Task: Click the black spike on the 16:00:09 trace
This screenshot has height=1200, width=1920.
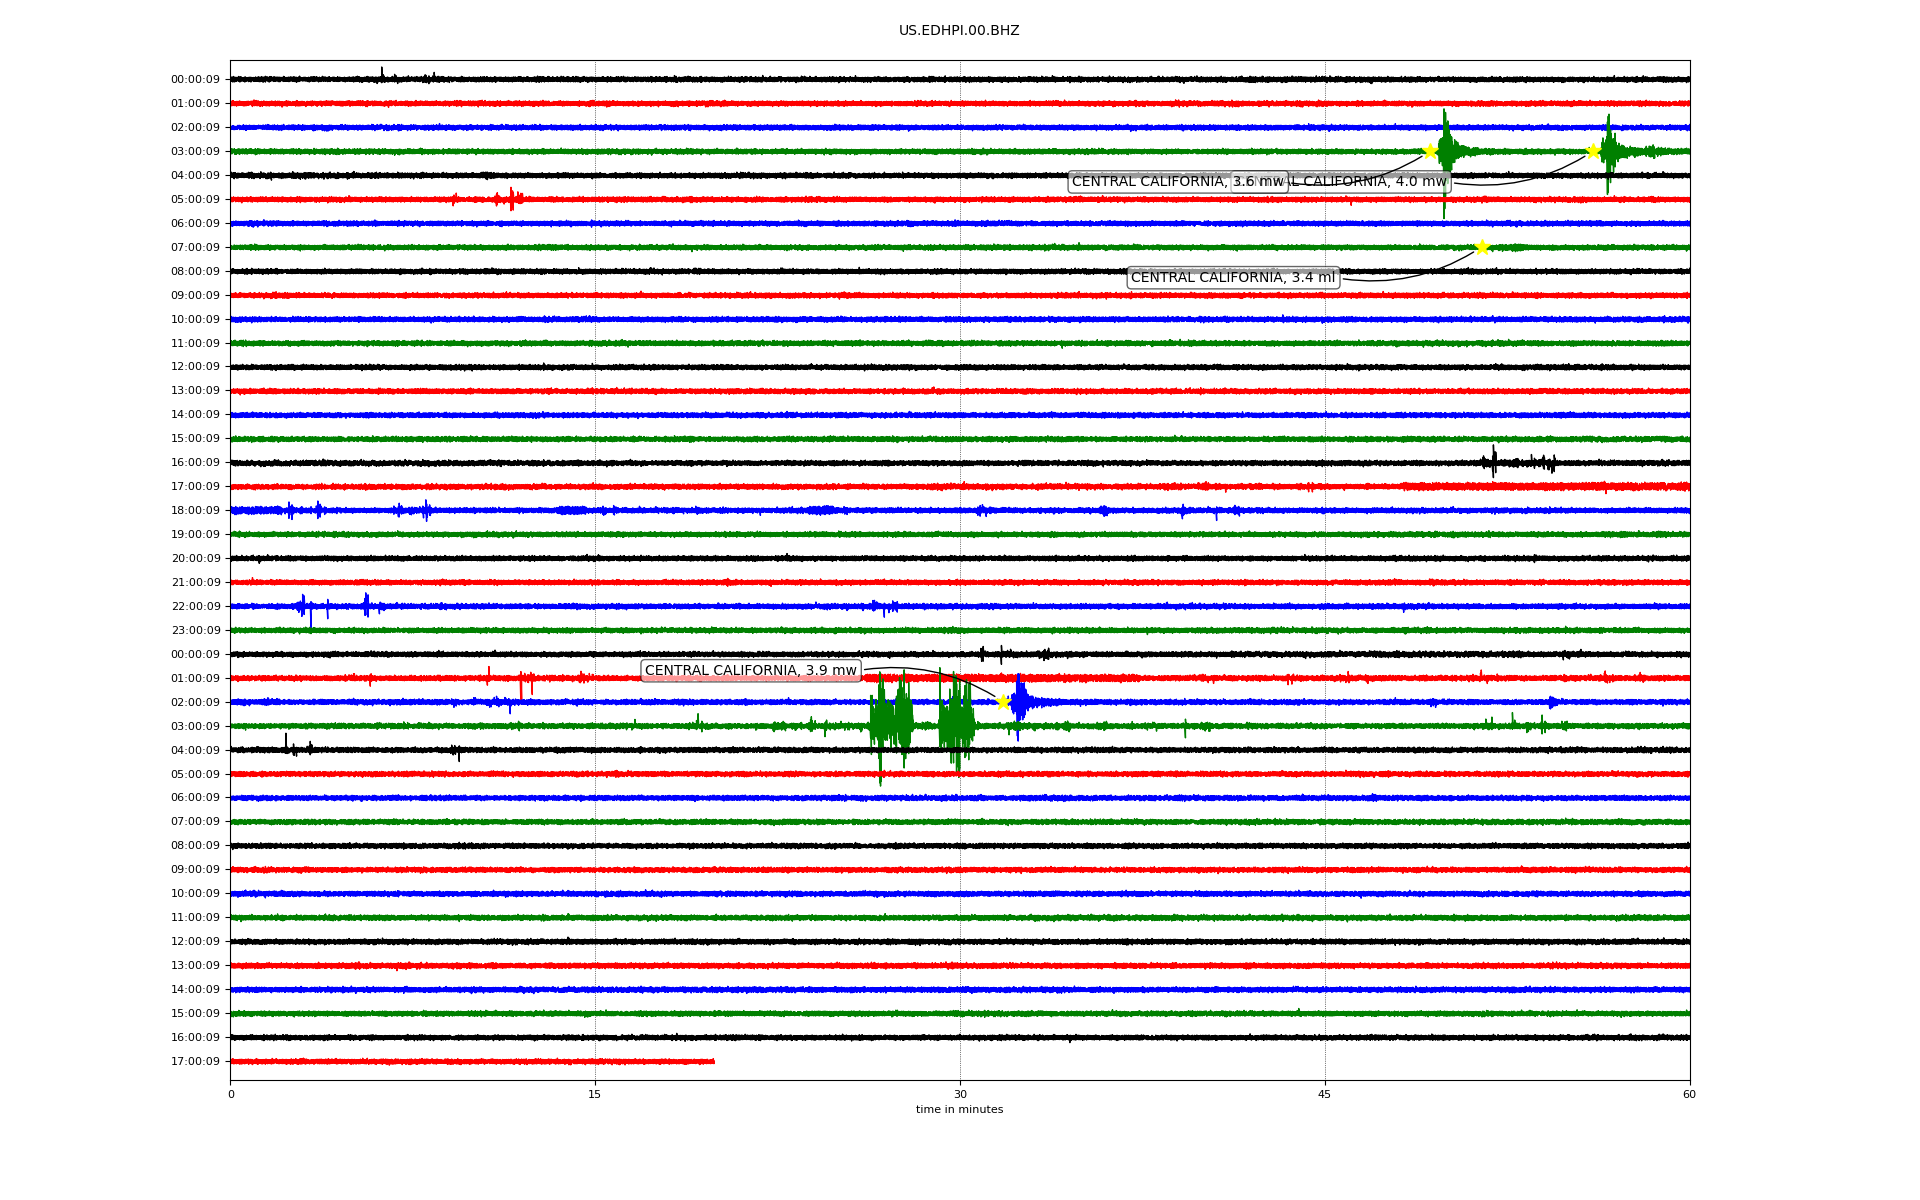Action: click(x=1494, y=461)
